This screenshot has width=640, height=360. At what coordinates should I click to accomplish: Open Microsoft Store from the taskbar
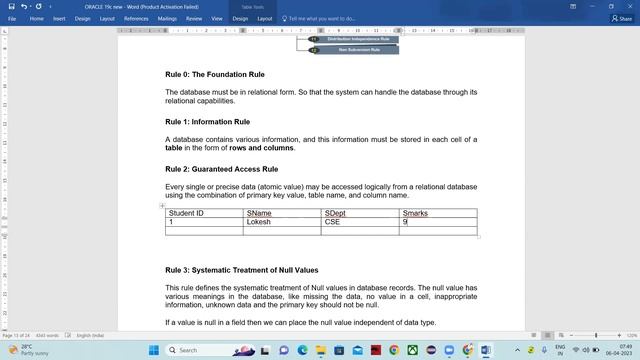(339, 350)
